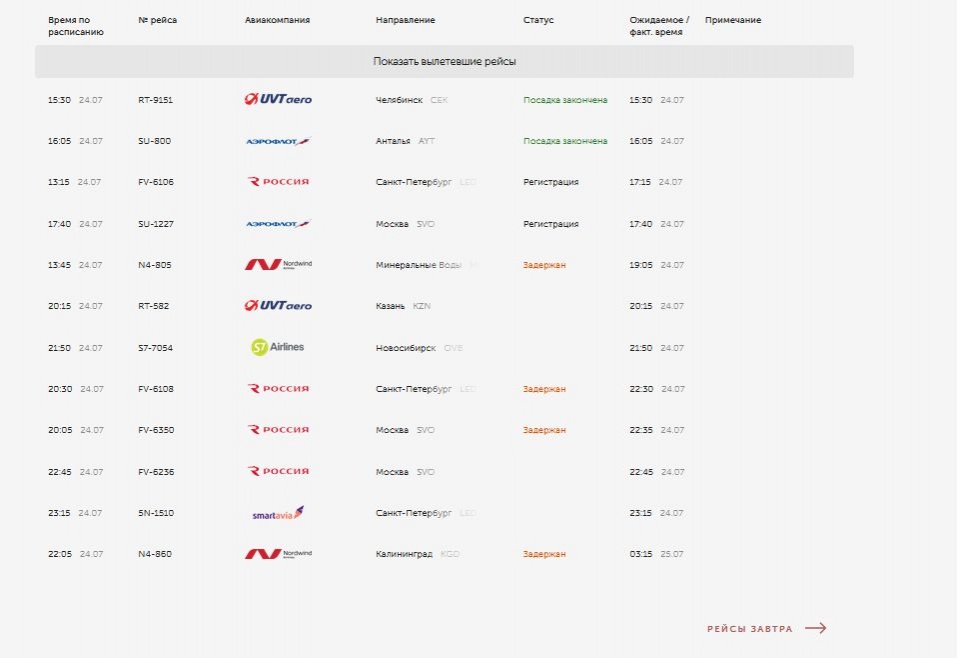The height and width of the screenshot is (658, 957).
Task: Select flight number SU-1227
Action: coord(156,224)
